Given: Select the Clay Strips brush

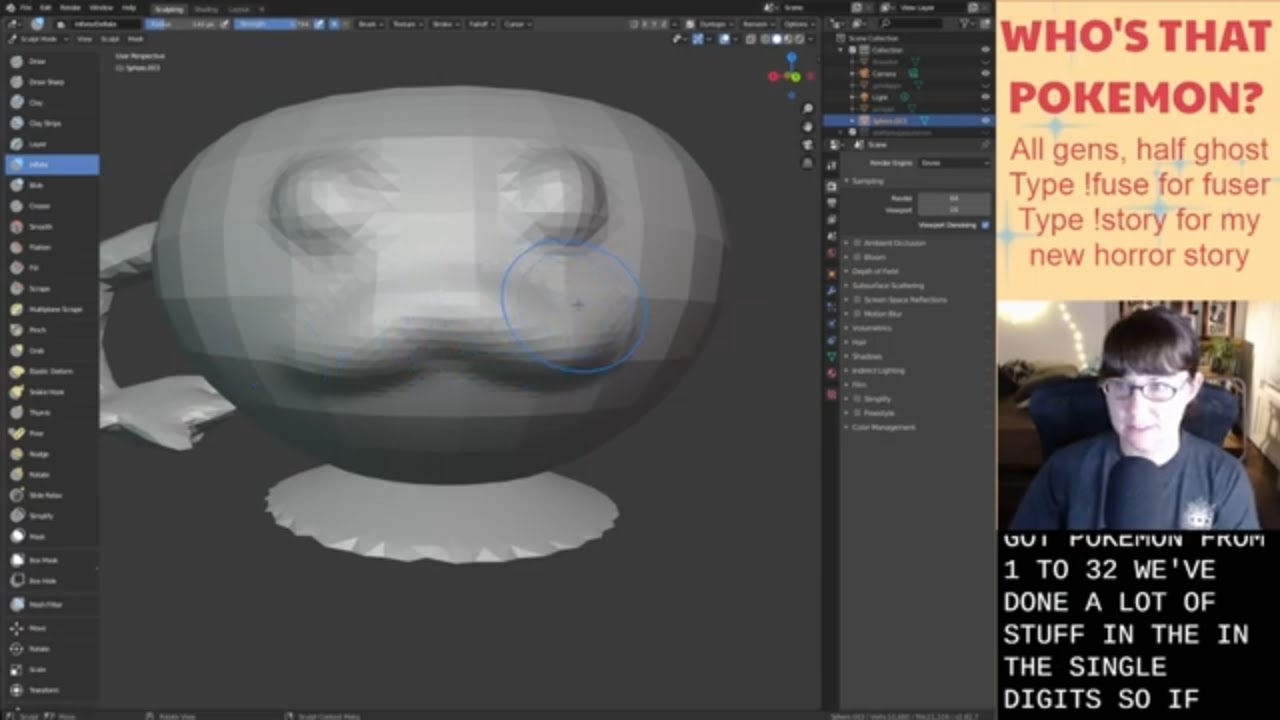Looking at the screenshot, I should (x=50, y=123).
